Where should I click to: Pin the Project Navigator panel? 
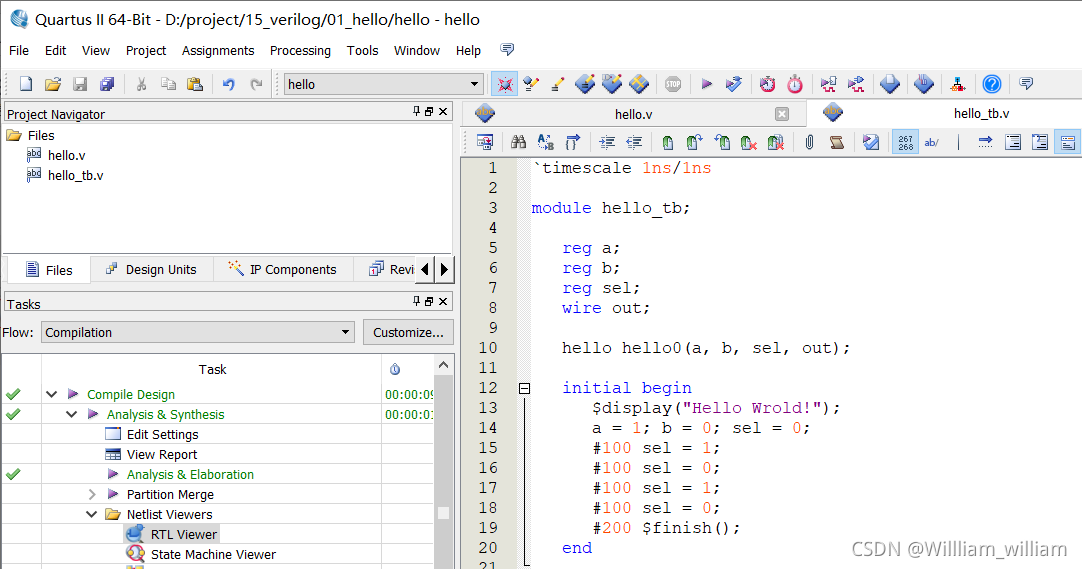416,111
